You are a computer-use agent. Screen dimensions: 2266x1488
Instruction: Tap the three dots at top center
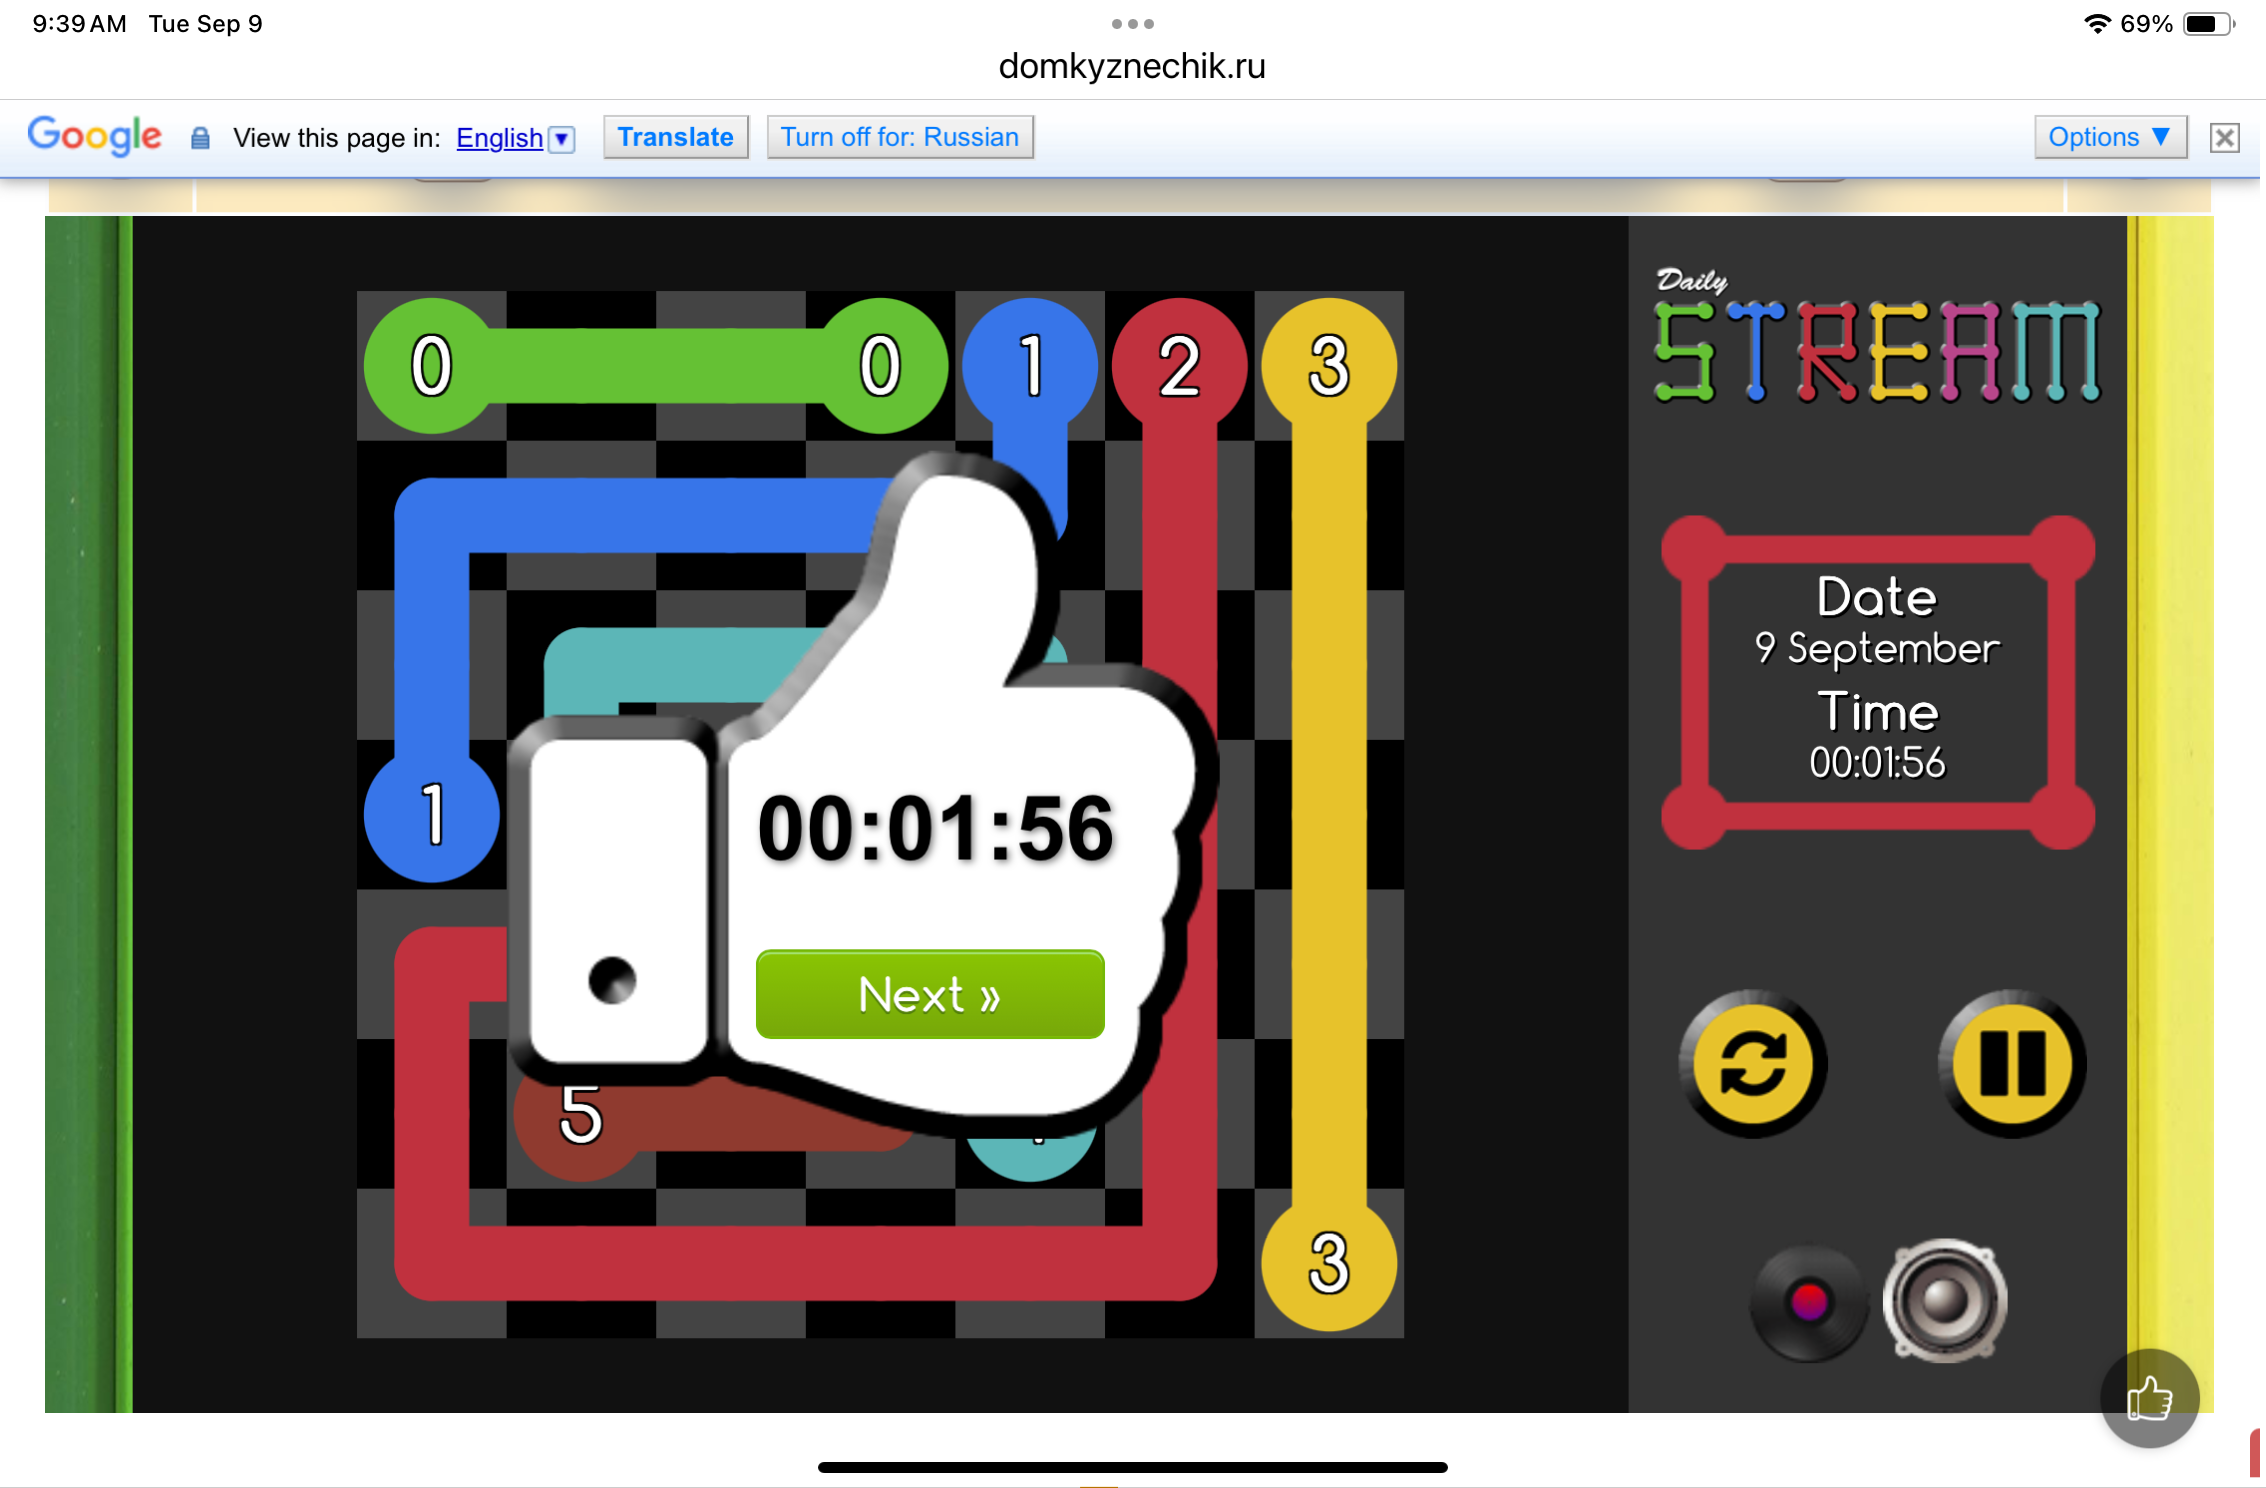[x=1132, y=24]
